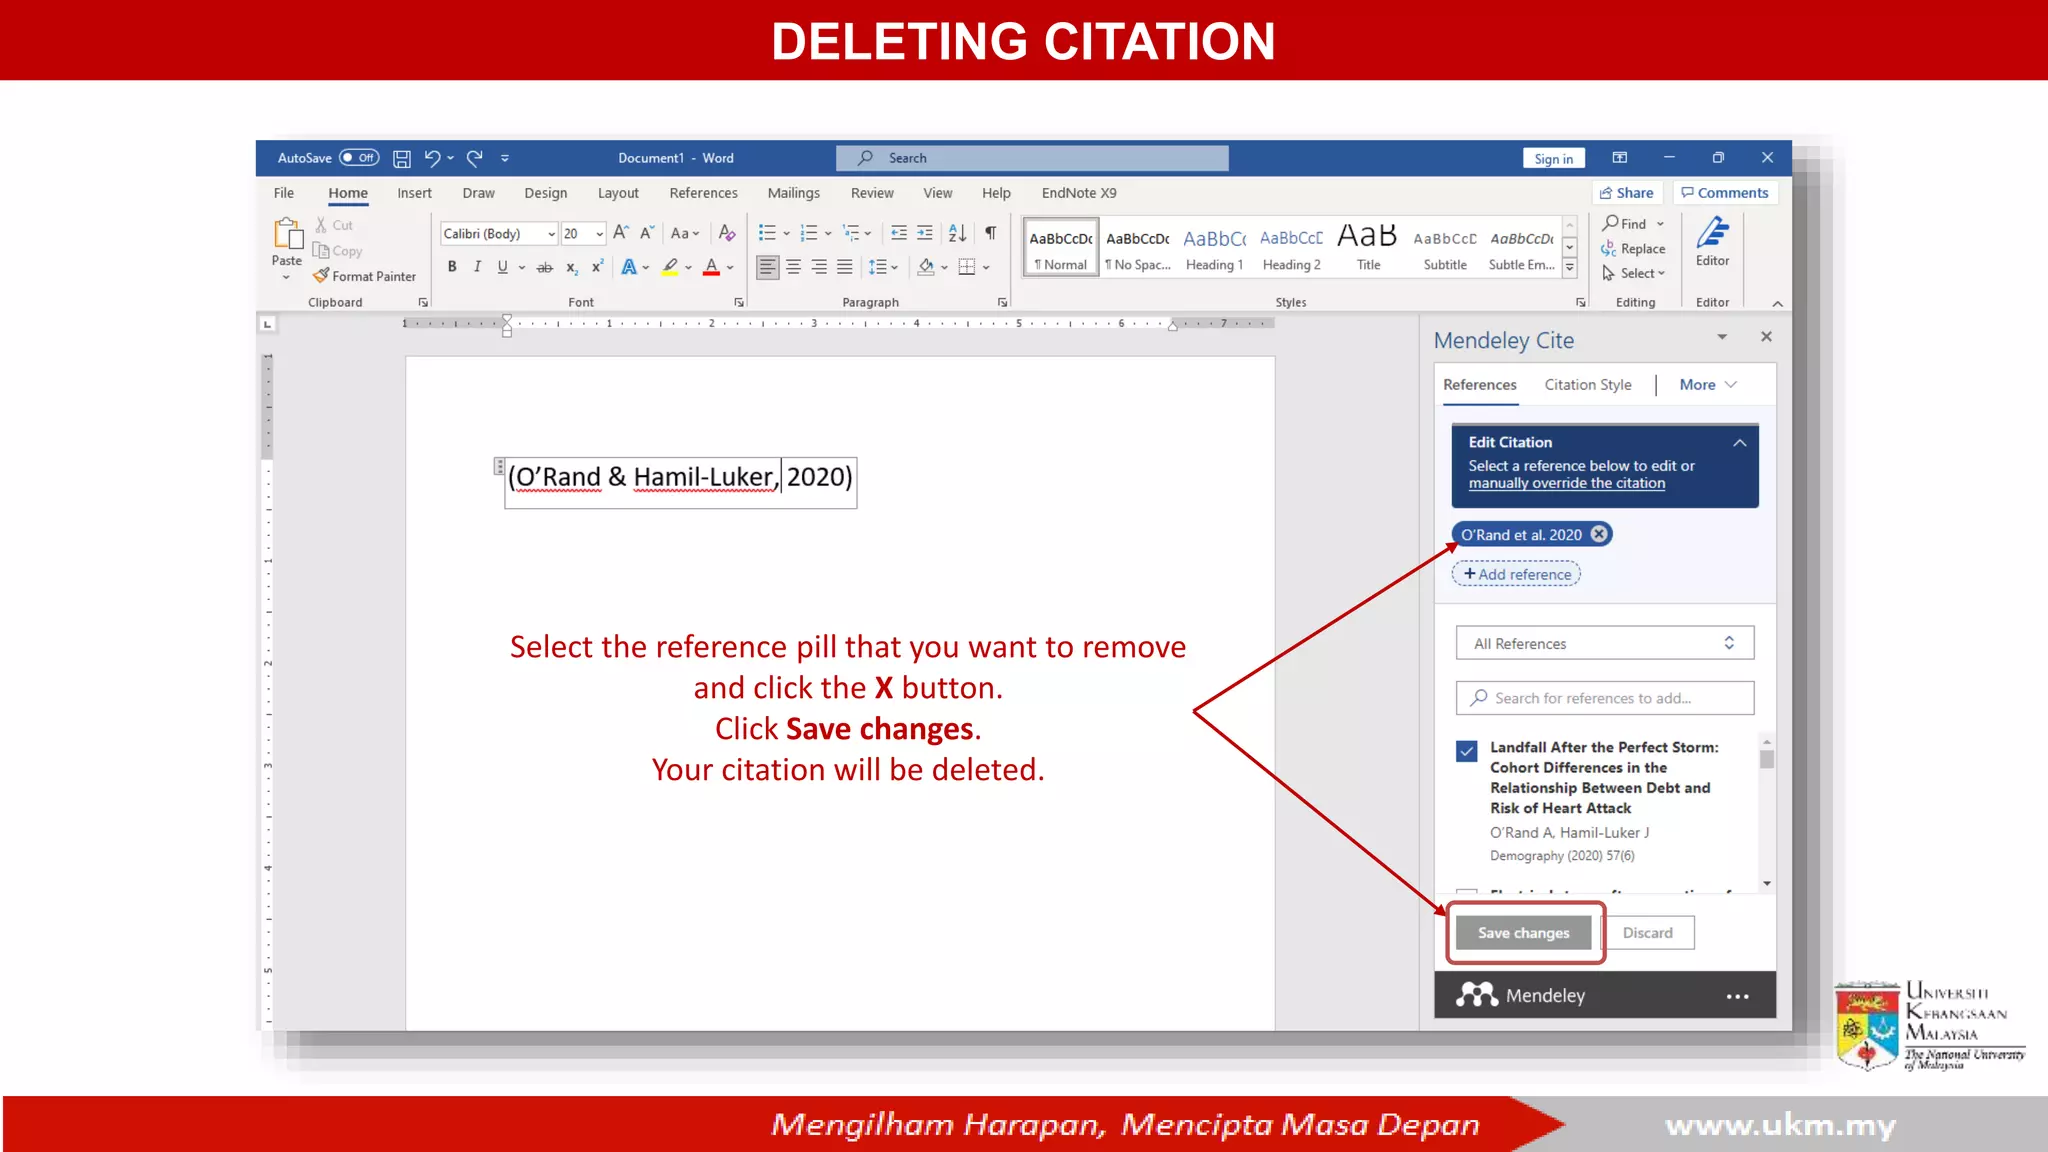Apply text highlight color
Viewport: 2048px width, 1152px height.
pos(670,267)
